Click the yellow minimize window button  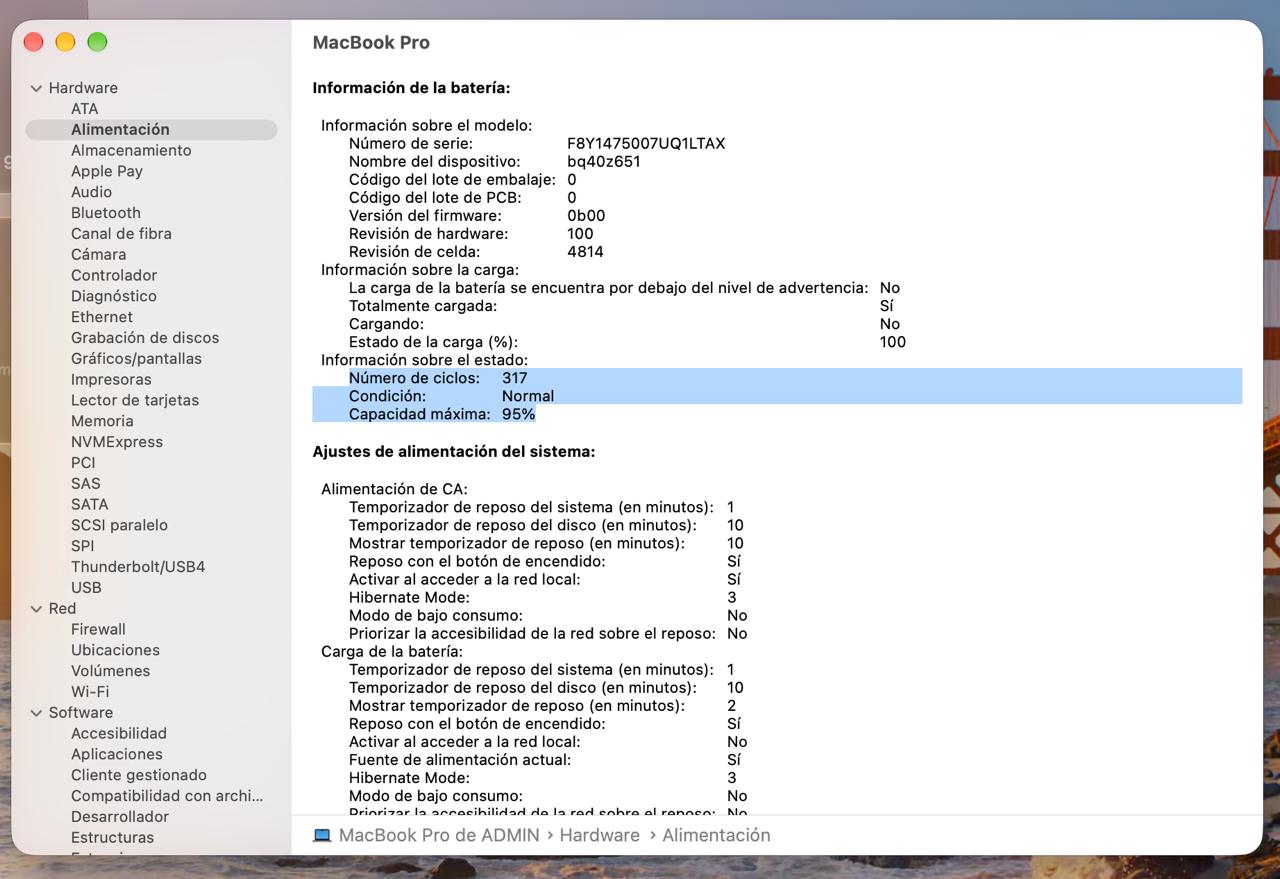65,42
